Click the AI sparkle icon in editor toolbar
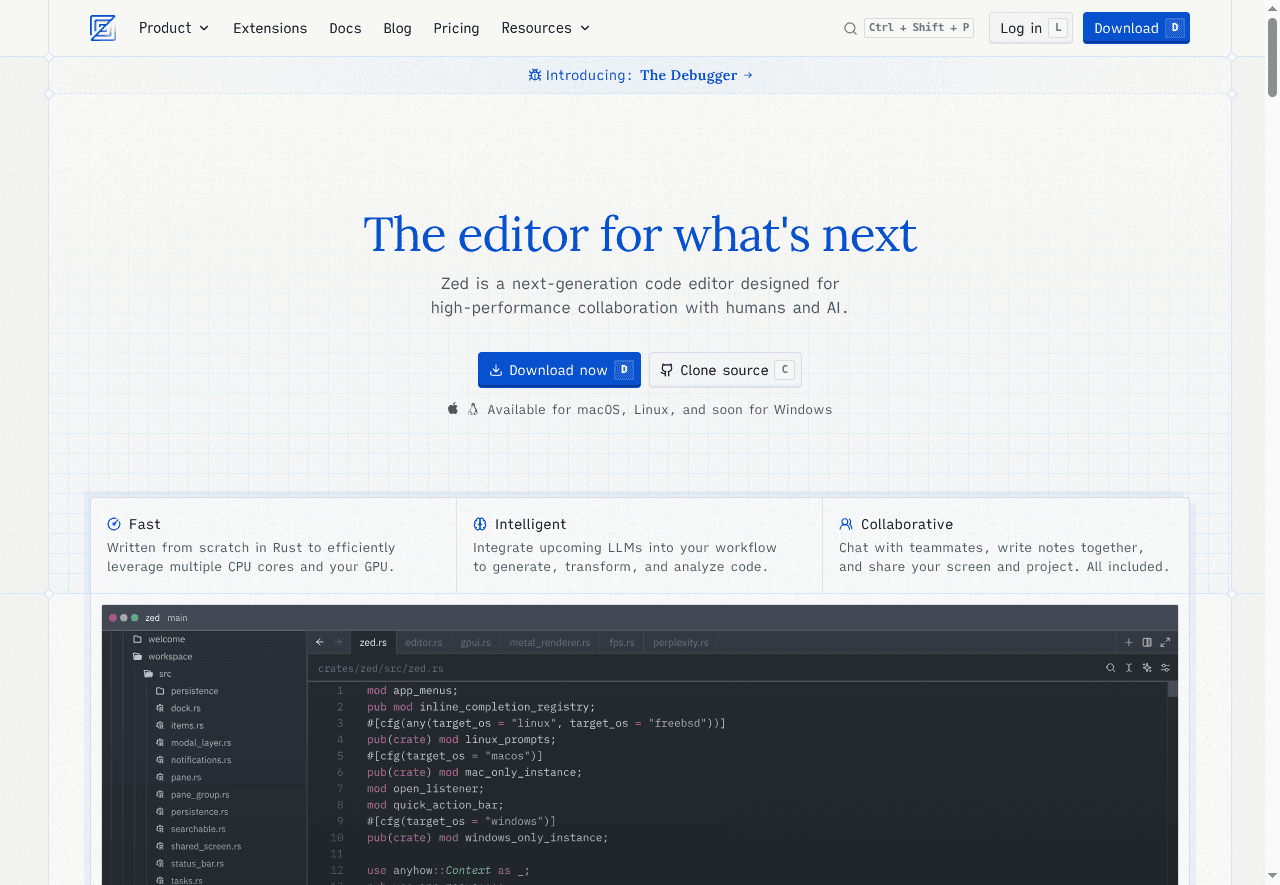Screen dimensions: 1280x885 1147,668
